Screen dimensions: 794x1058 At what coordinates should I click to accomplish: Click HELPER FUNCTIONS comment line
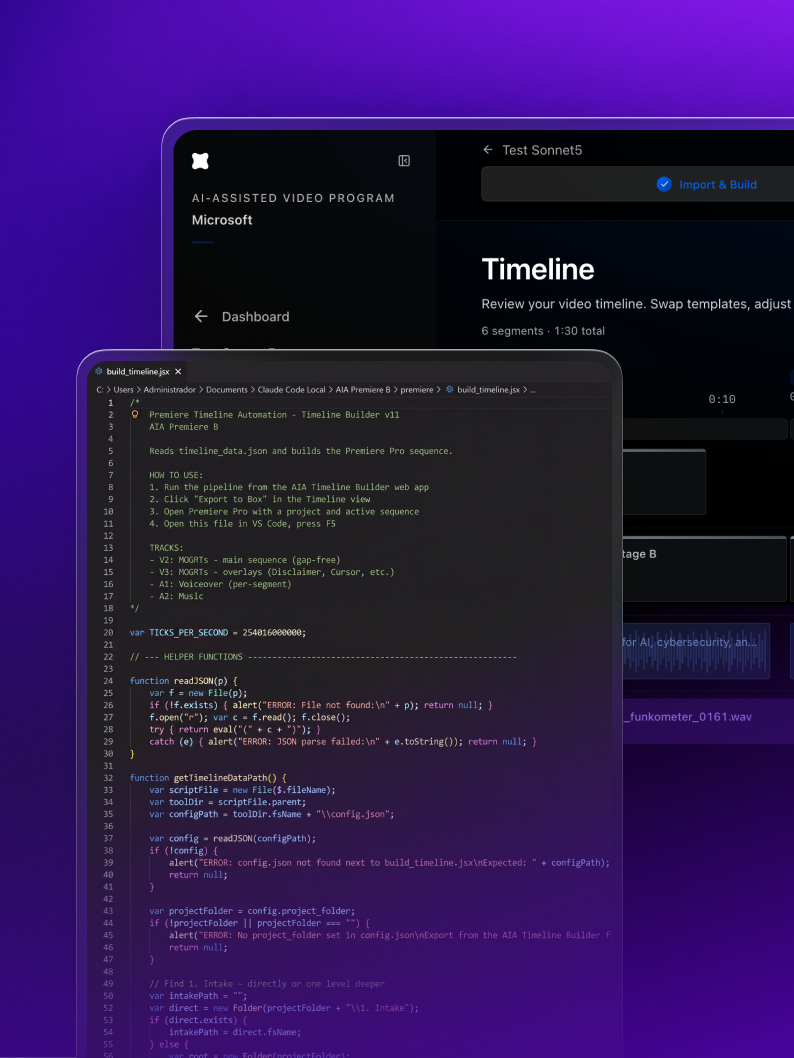[x=323, y=657]
